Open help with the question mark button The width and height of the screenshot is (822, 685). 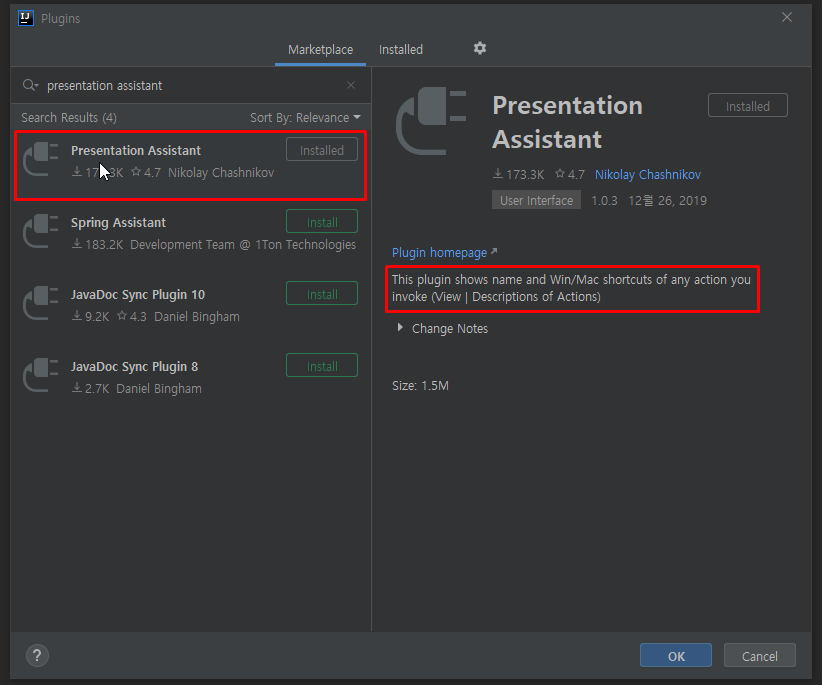(37, 656)
